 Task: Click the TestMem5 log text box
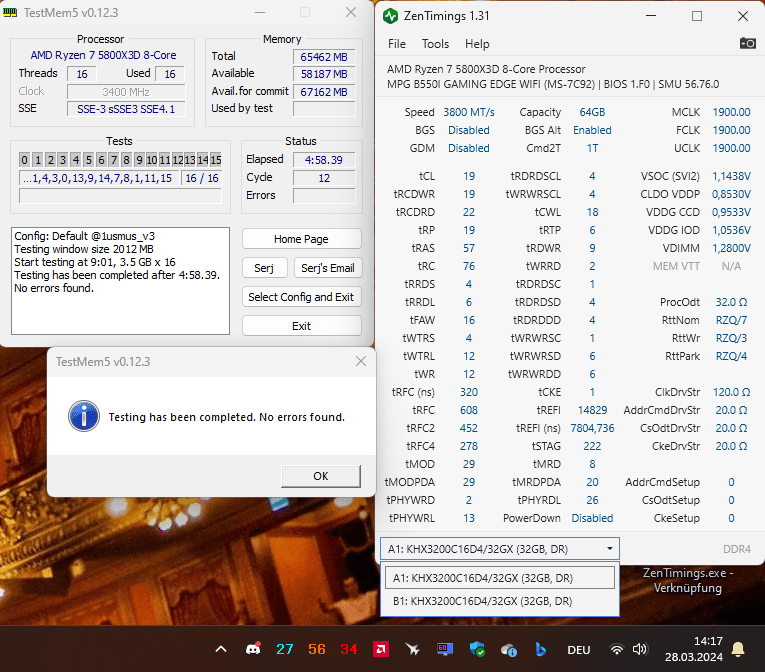(x=121, y=281)
